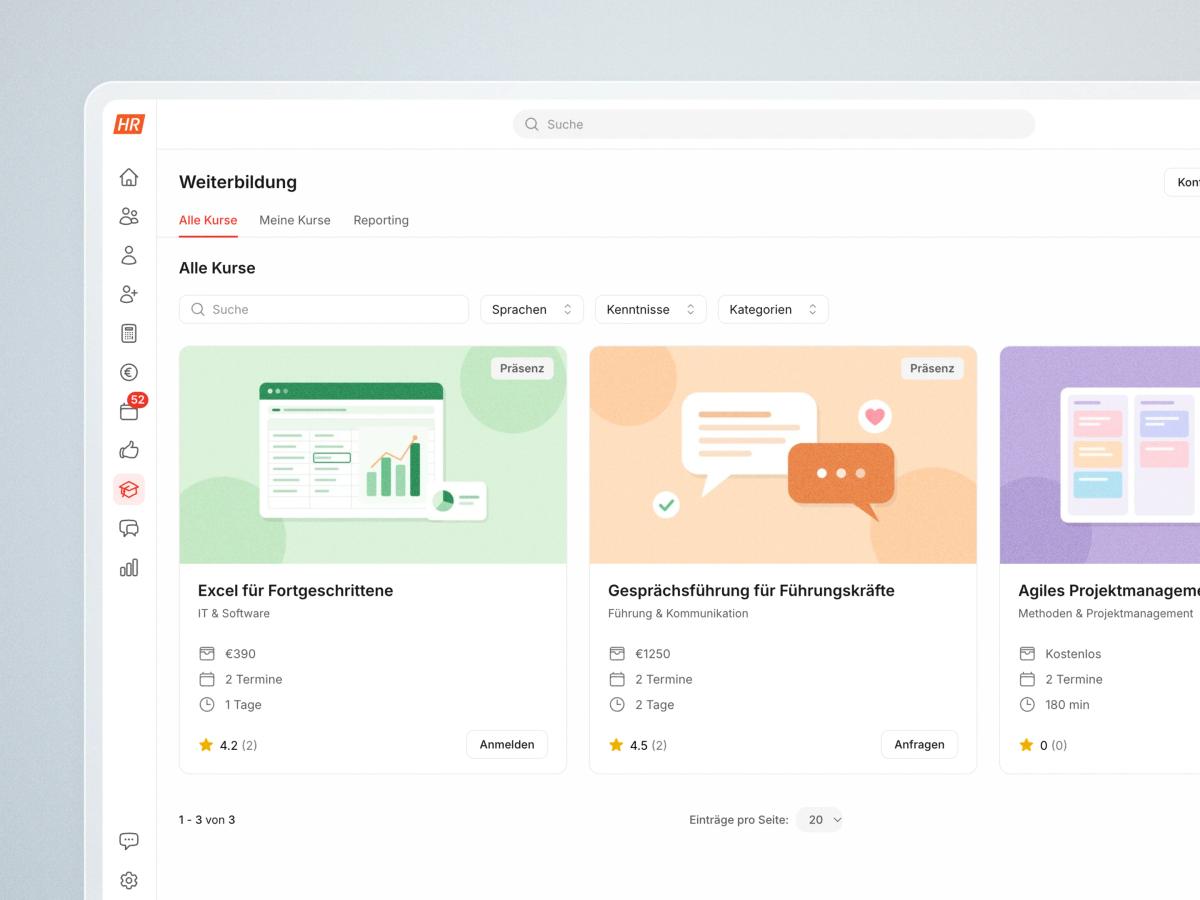The image size is (1200, 900).
Task: Focus the course Suche filter field
Action: click(x=324, y=309)
